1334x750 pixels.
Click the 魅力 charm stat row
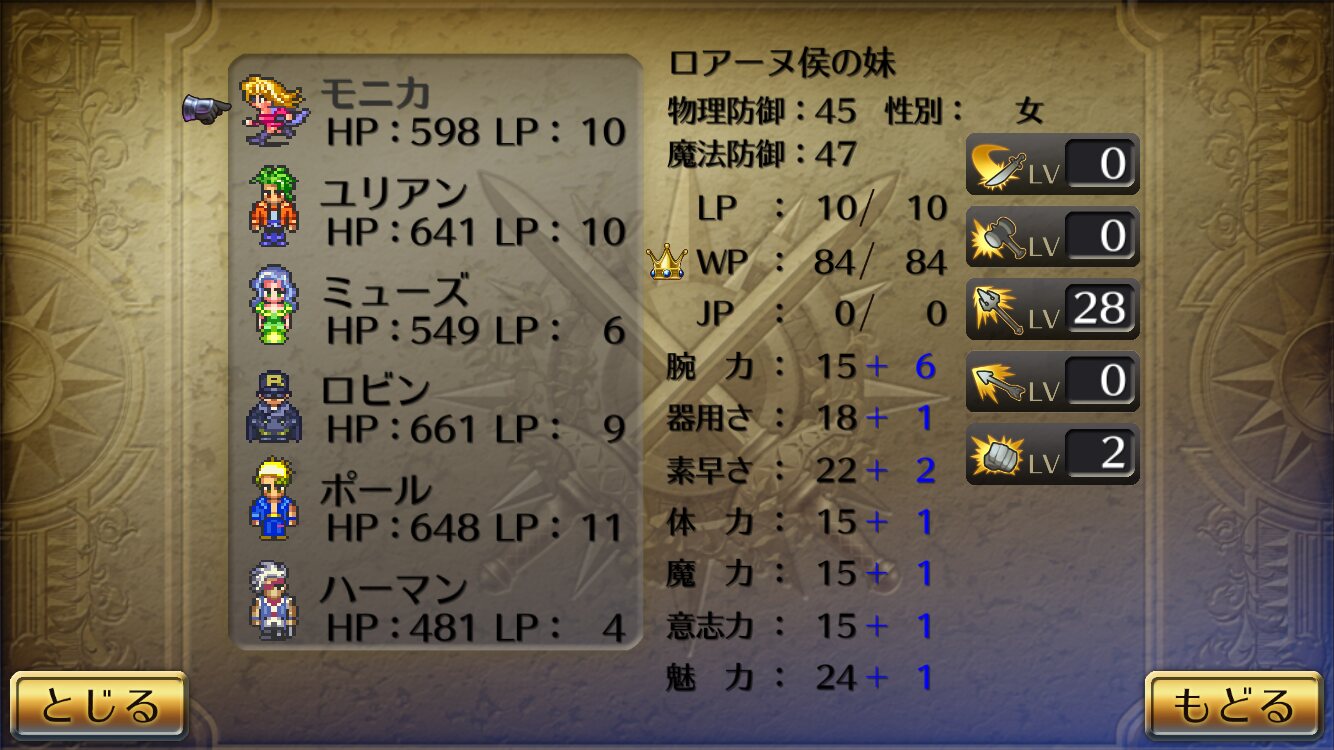coord(801,678)
